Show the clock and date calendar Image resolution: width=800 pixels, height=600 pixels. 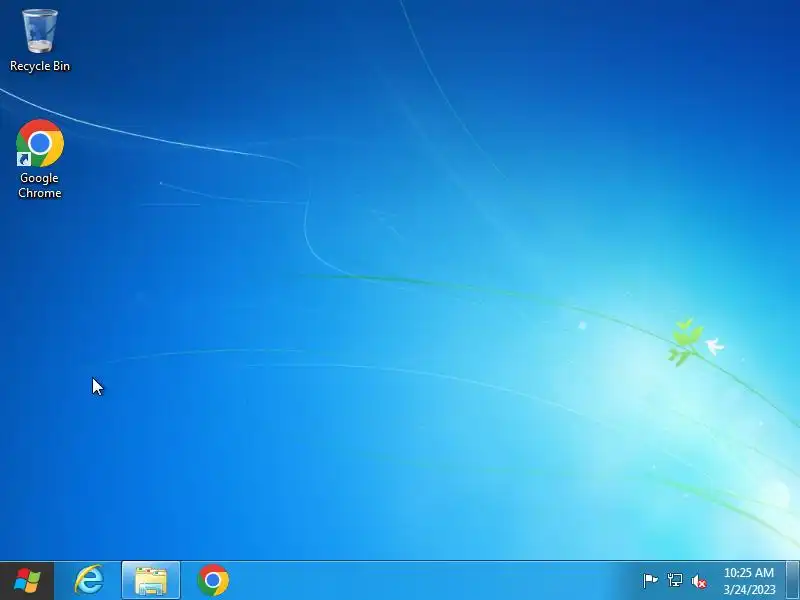pos(749,581)
